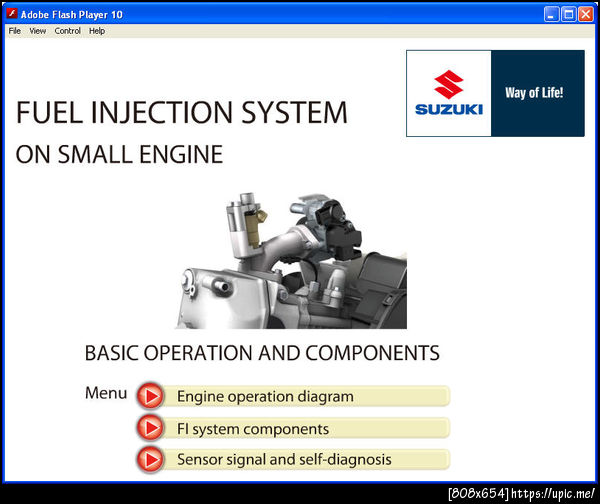Select the Engine operation diagram menu bar
Image resolution: width=600 pixels, height=504 pixels.
tap(306, 396)
